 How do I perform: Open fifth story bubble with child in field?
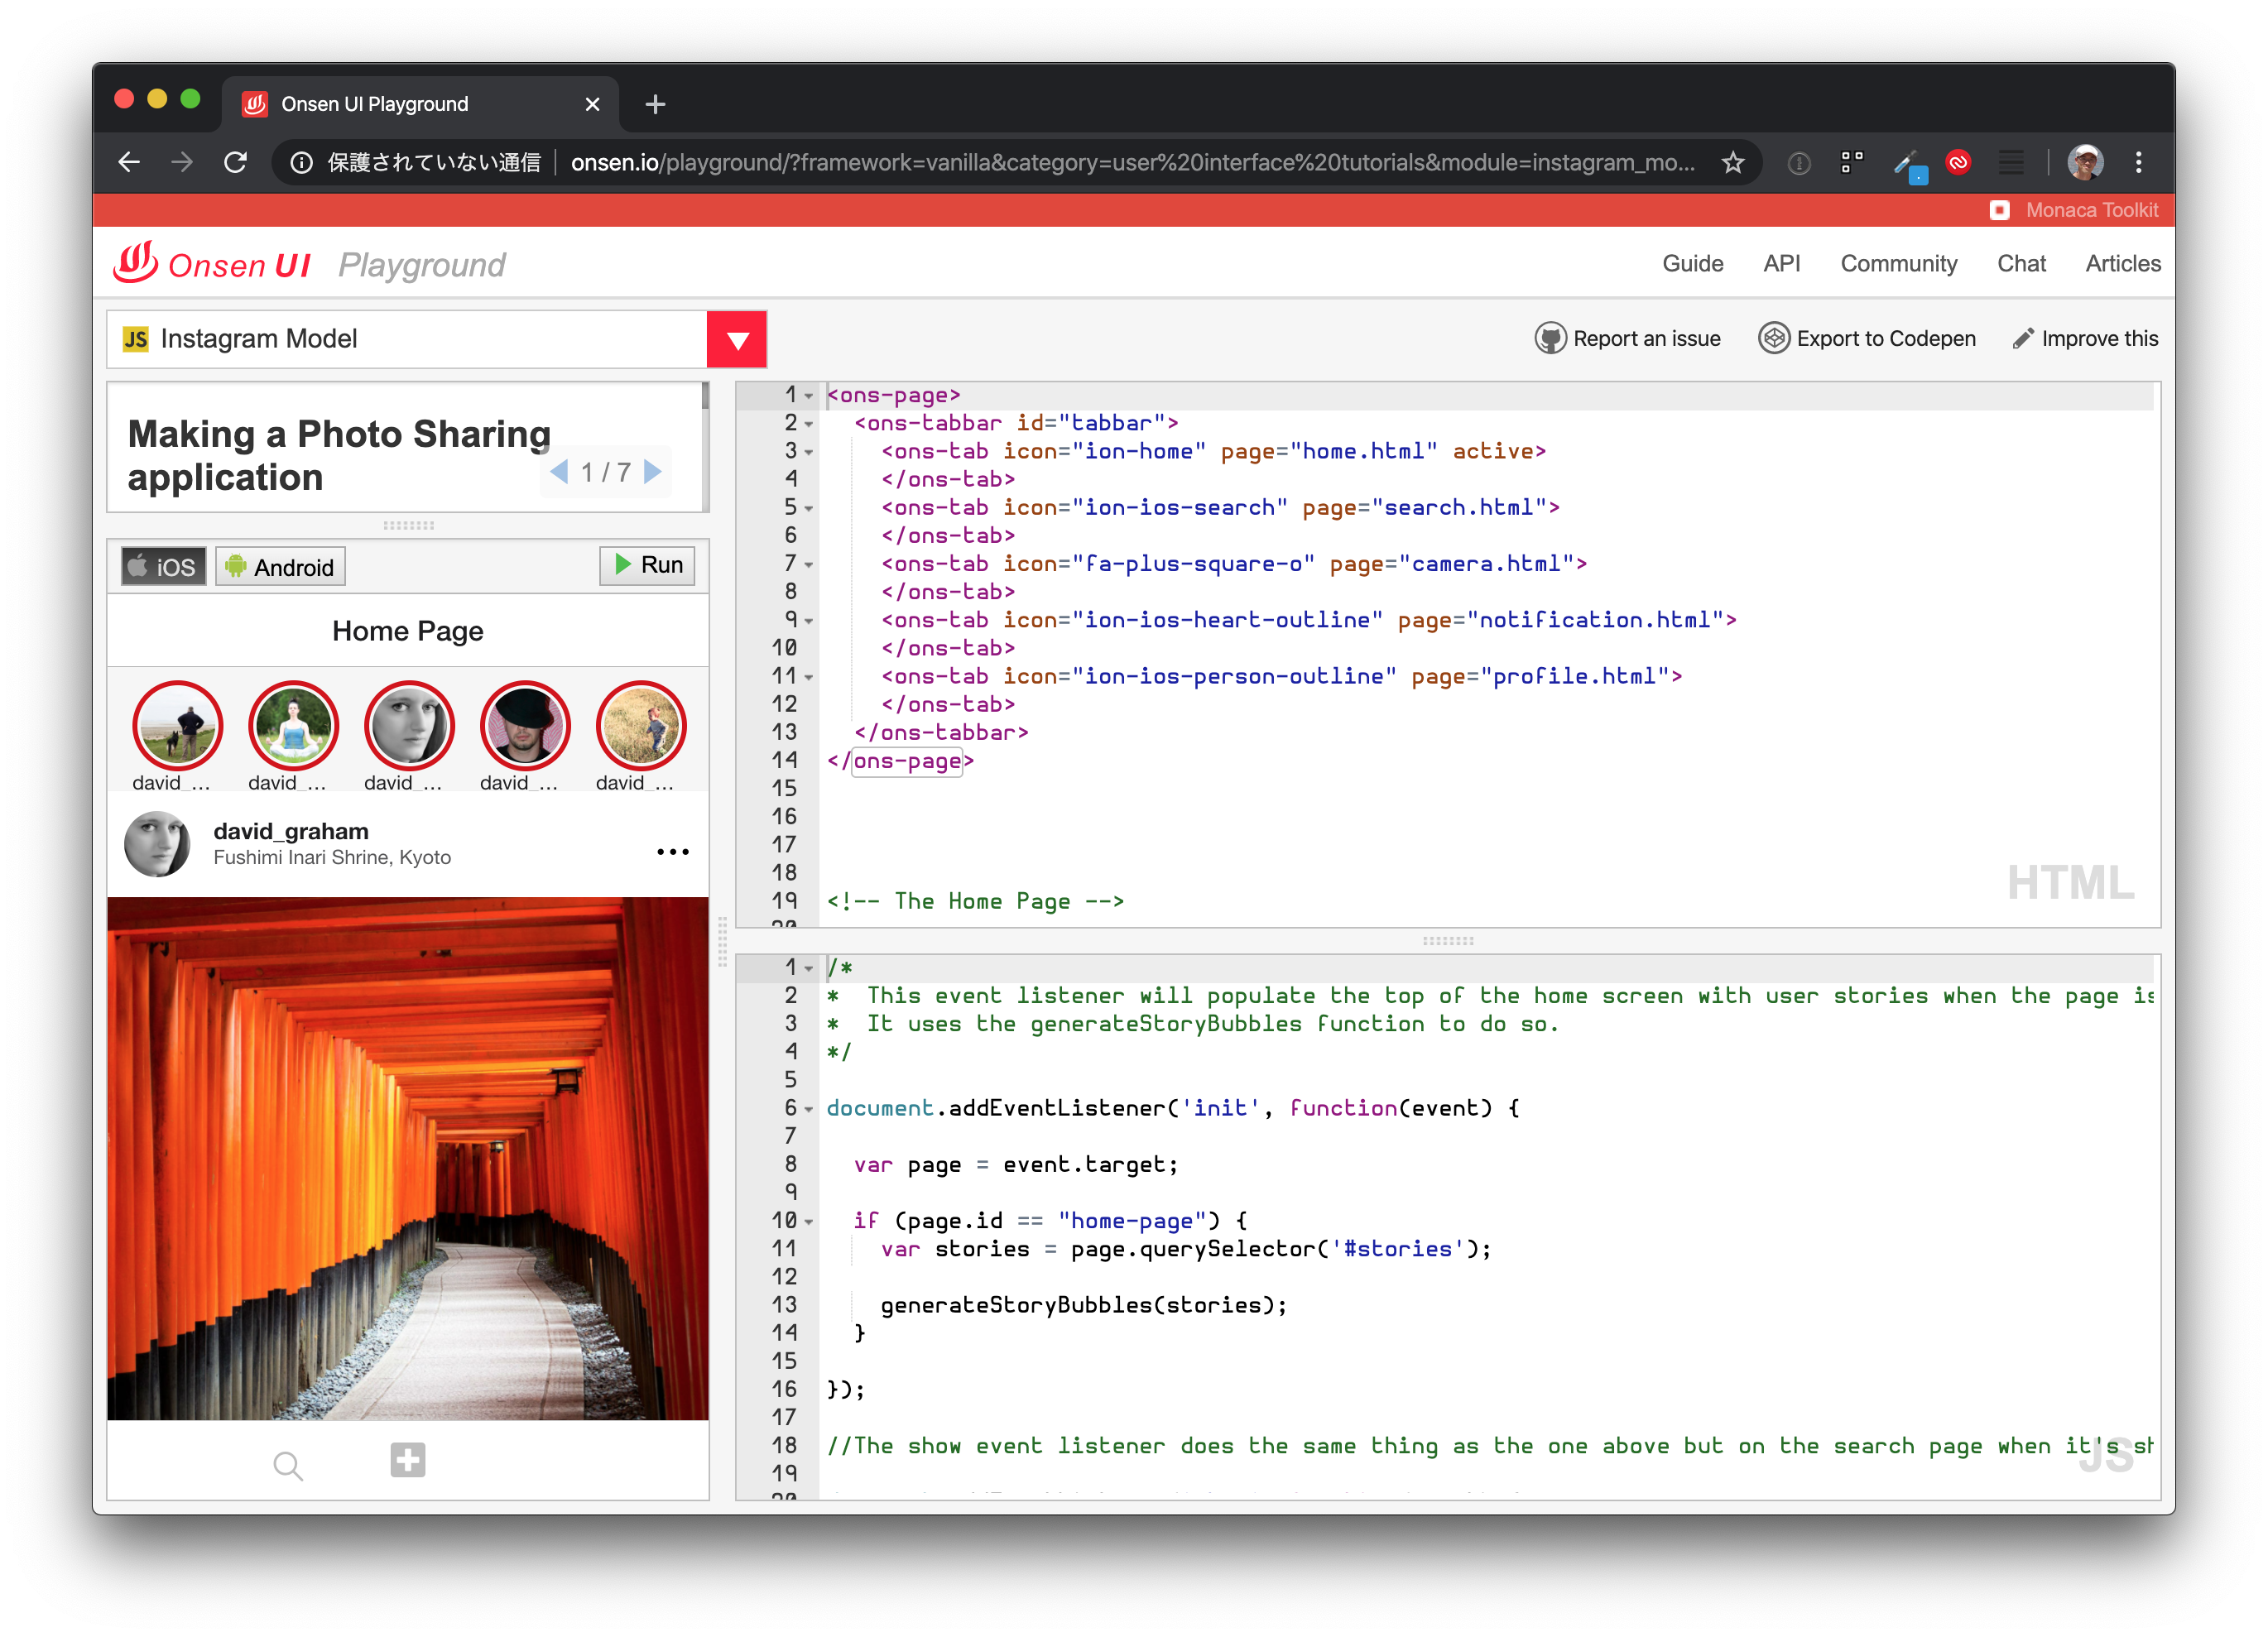[x=641, y=726]
